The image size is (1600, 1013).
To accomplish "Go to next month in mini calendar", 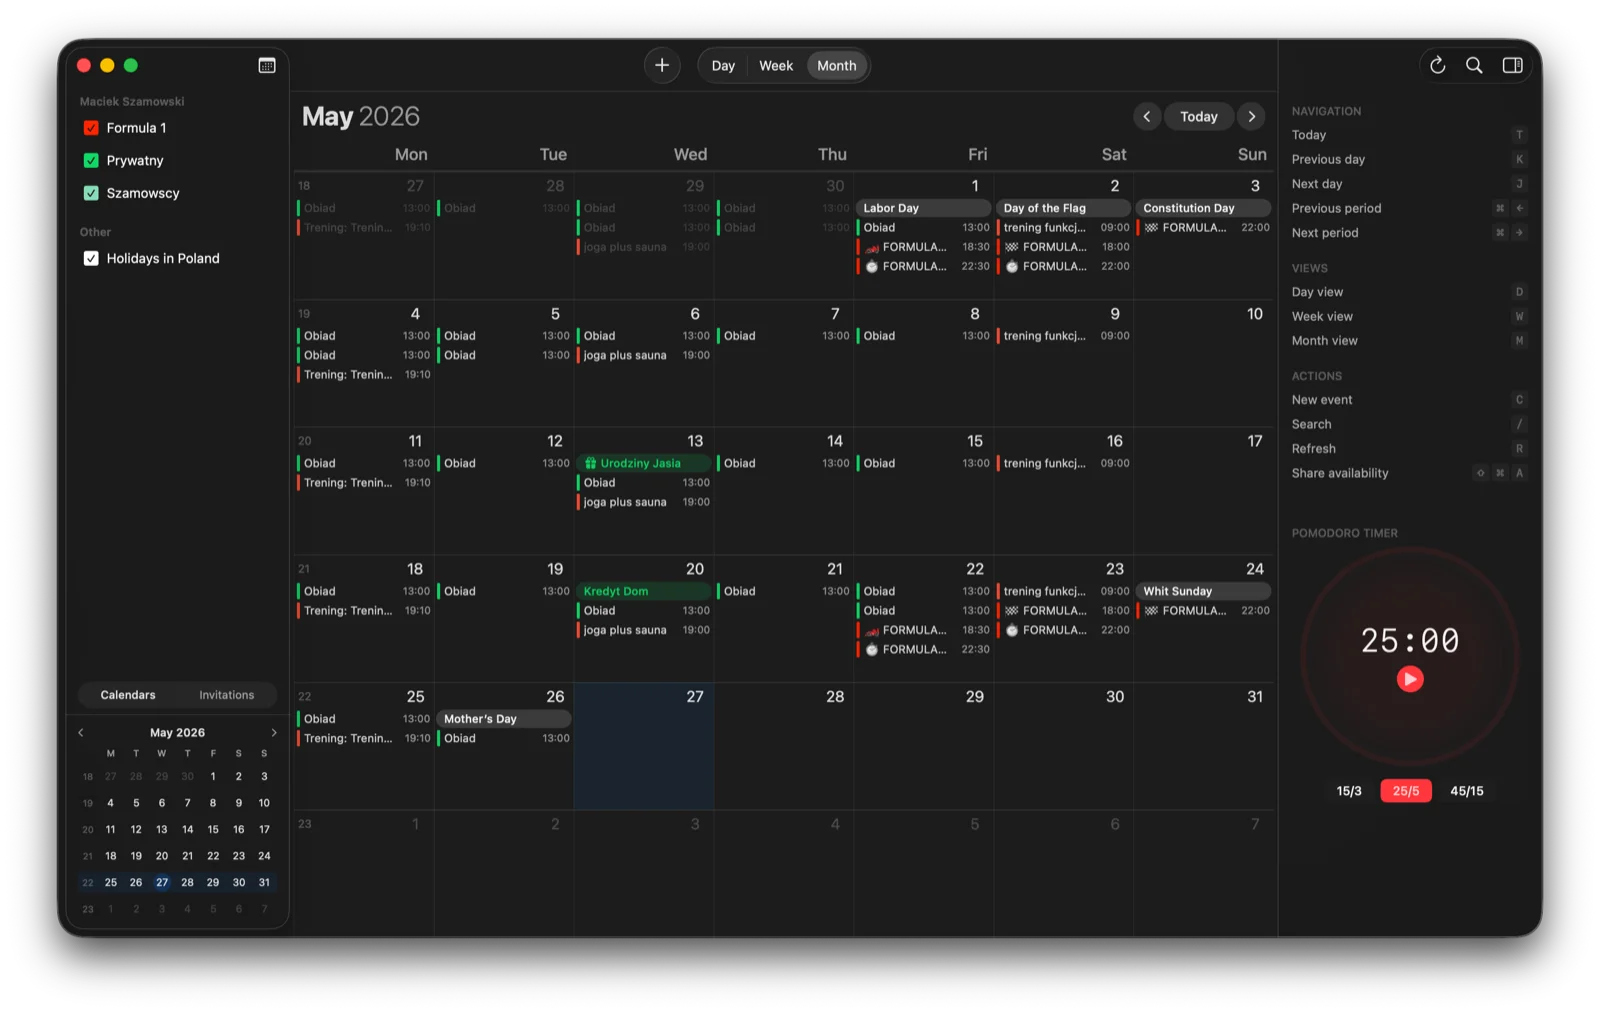I will 274,731.
